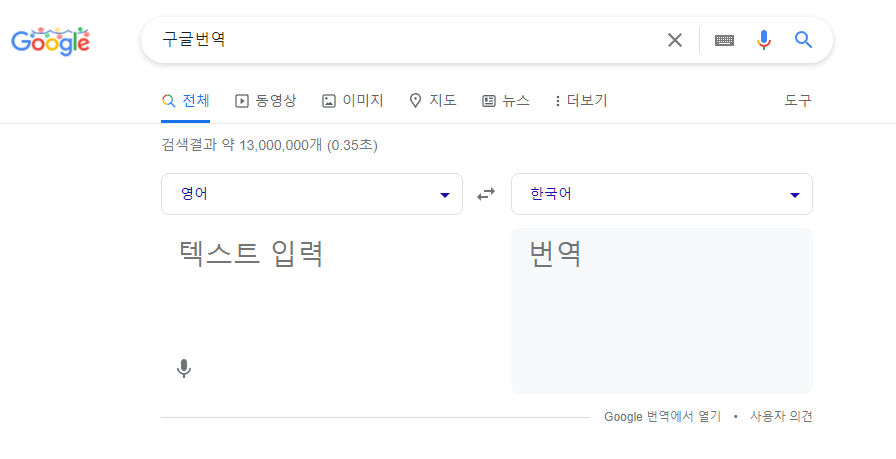This screenshot has width=896, height=459.
Task: Open the 지도 tab
Action: (433, 101)
